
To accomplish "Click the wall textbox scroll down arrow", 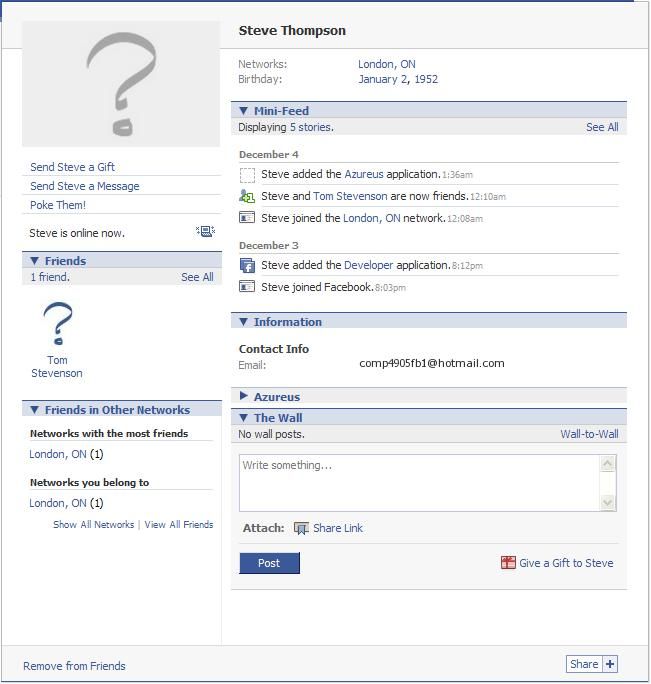I will coord(607,503).
